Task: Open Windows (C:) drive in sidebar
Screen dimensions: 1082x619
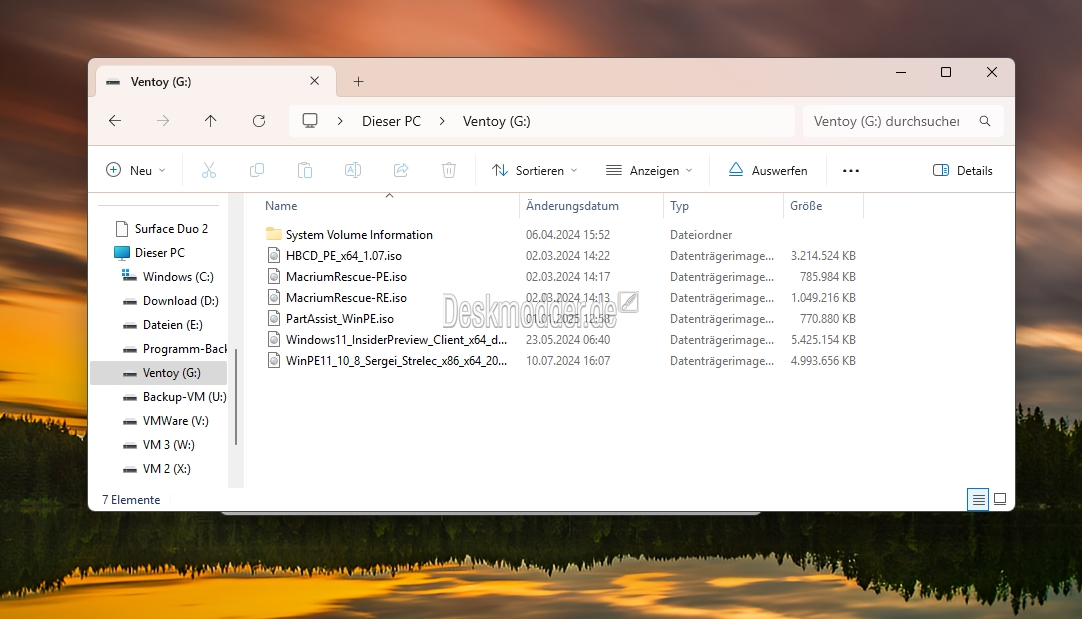Action: (x=178, y=277)
